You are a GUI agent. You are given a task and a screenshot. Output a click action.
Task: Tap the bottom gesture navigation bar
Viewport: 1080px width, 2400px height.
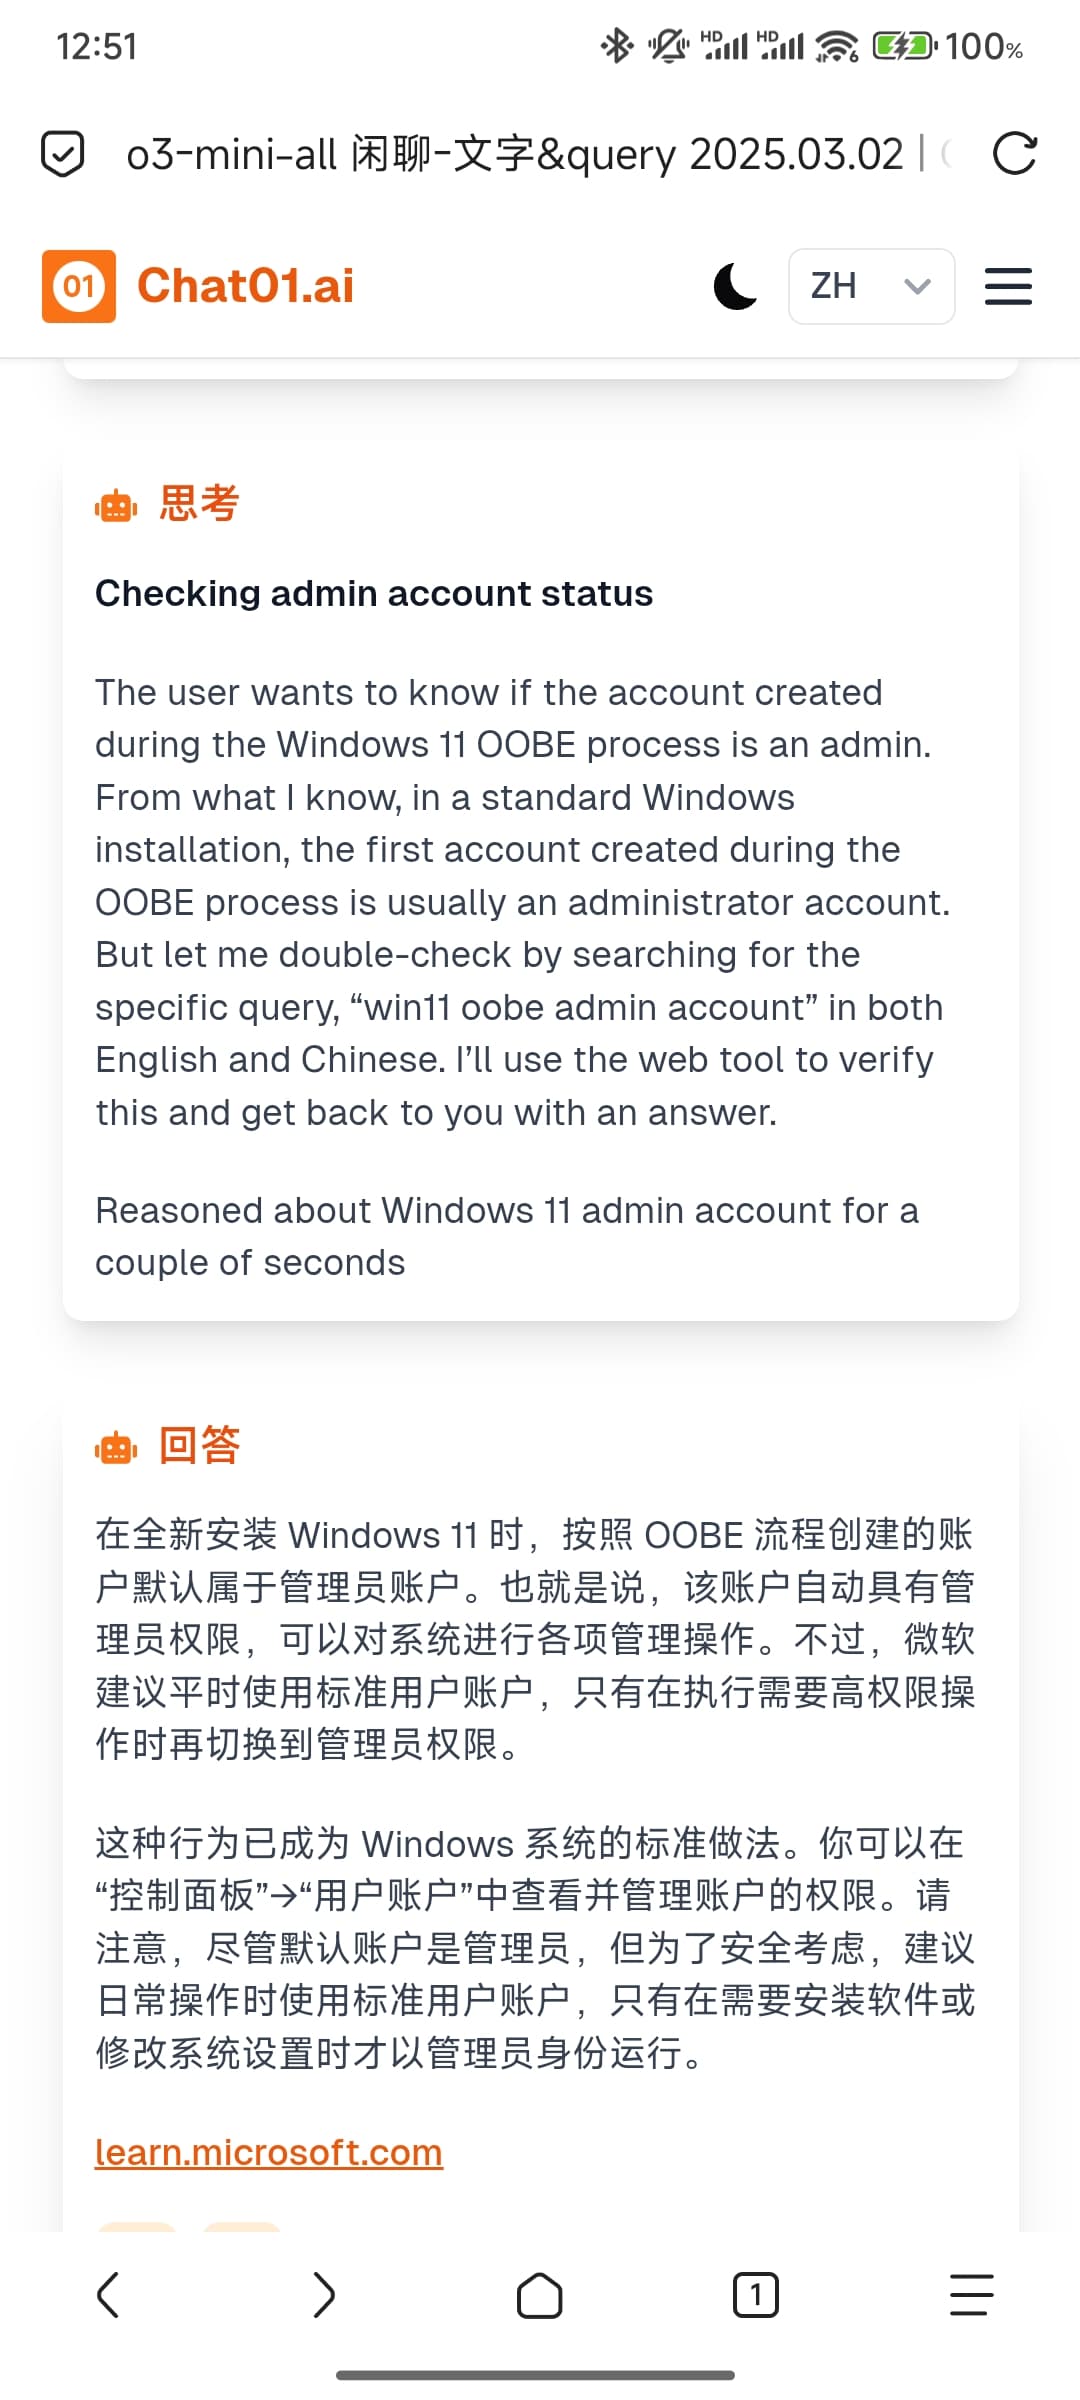(536, 2375)
